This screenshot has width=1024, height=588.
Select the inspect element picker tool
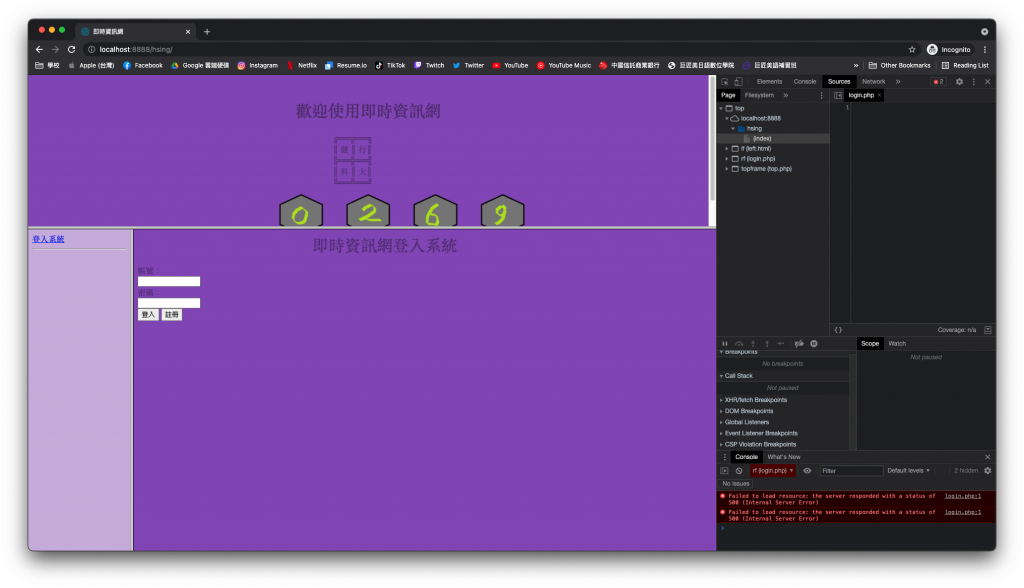click(x=725, y=82)
